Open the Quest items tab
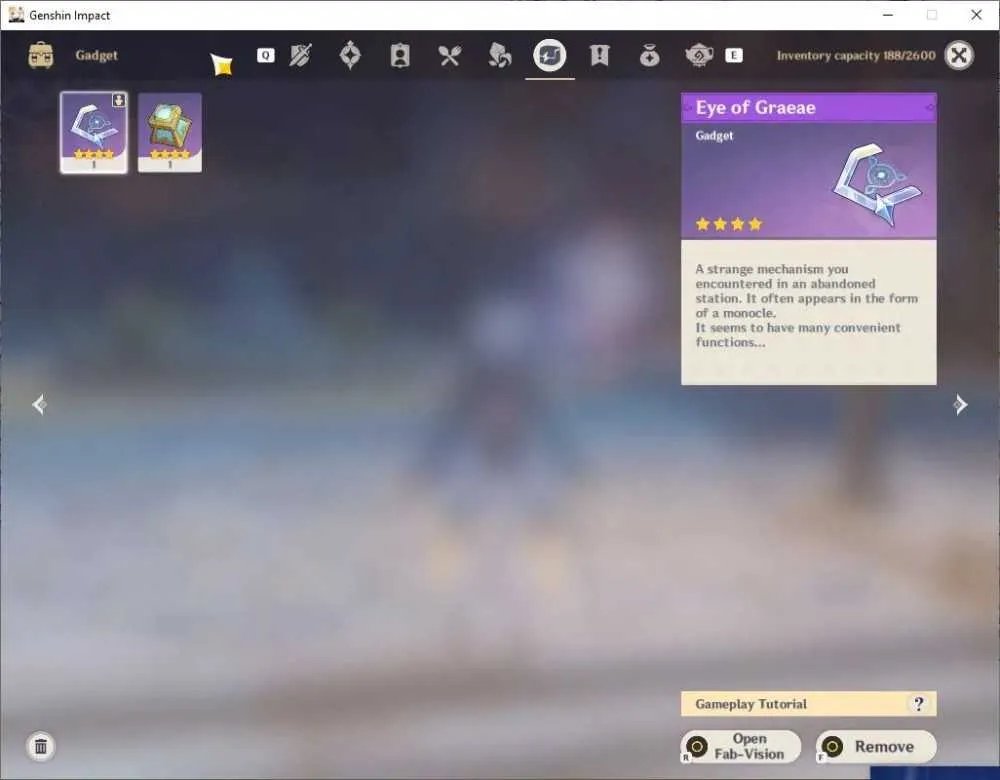 tap(599, 55)
